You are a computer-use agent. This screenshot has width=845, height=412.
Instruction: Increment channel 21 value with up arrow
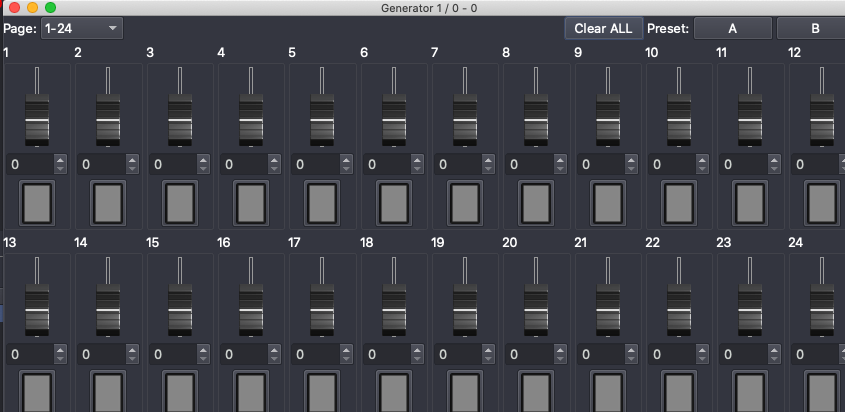point(631,350)
